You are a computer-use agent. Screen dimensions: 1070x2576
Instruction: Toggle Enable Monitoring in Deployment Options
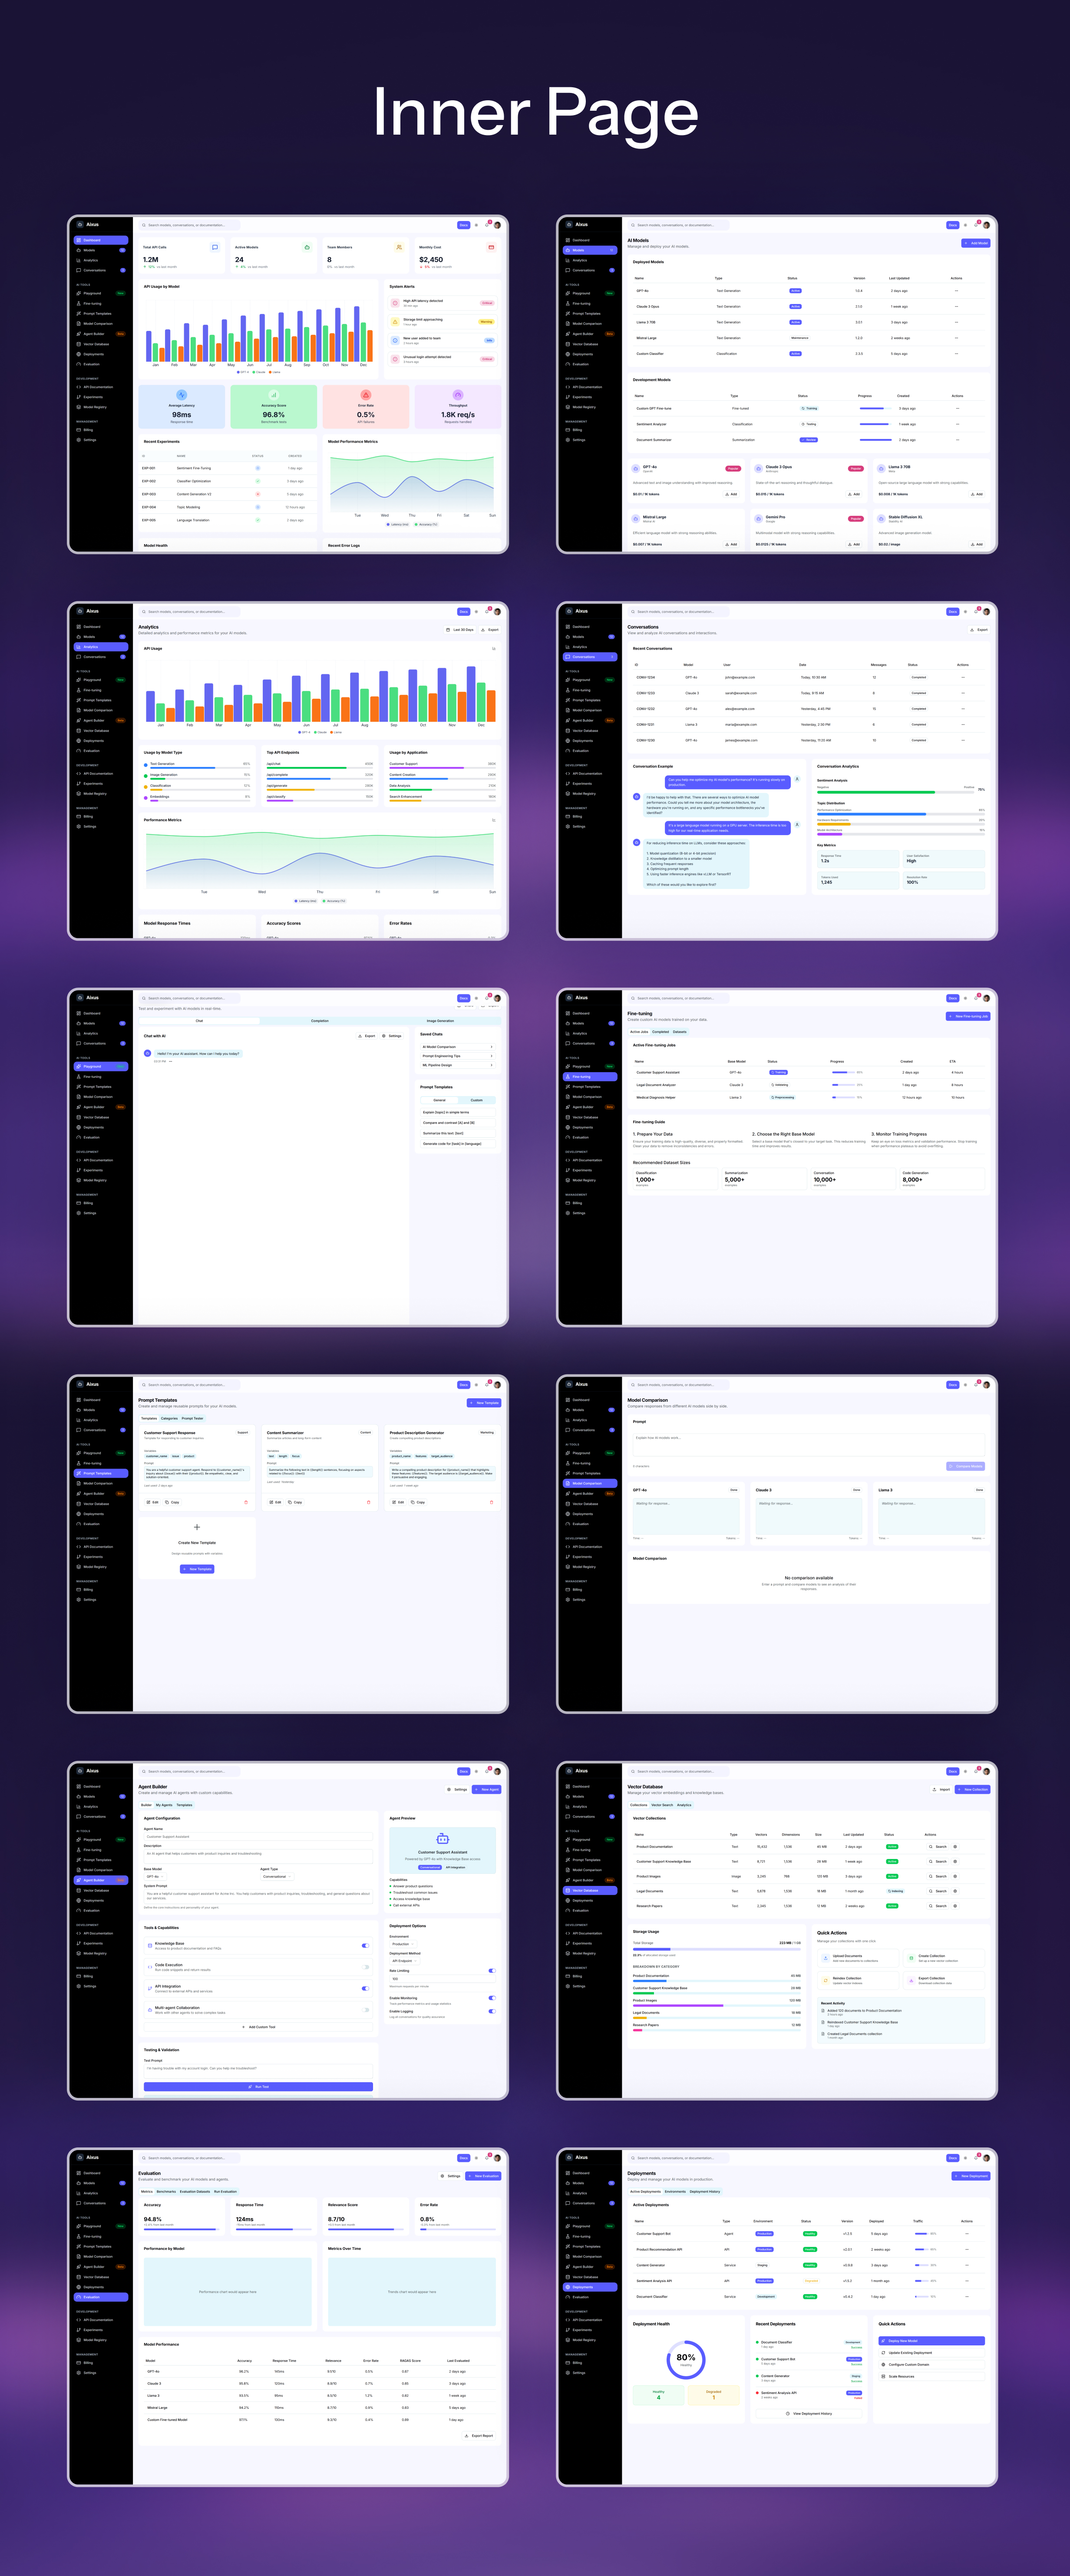click(491, 1998)
